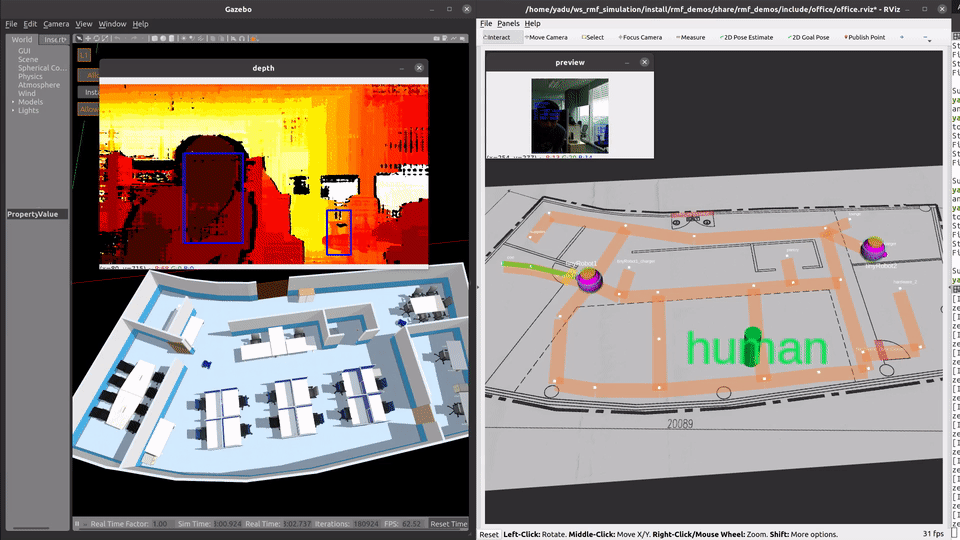
Task: Add a point light in Gazebo
Action: (184, 38)
